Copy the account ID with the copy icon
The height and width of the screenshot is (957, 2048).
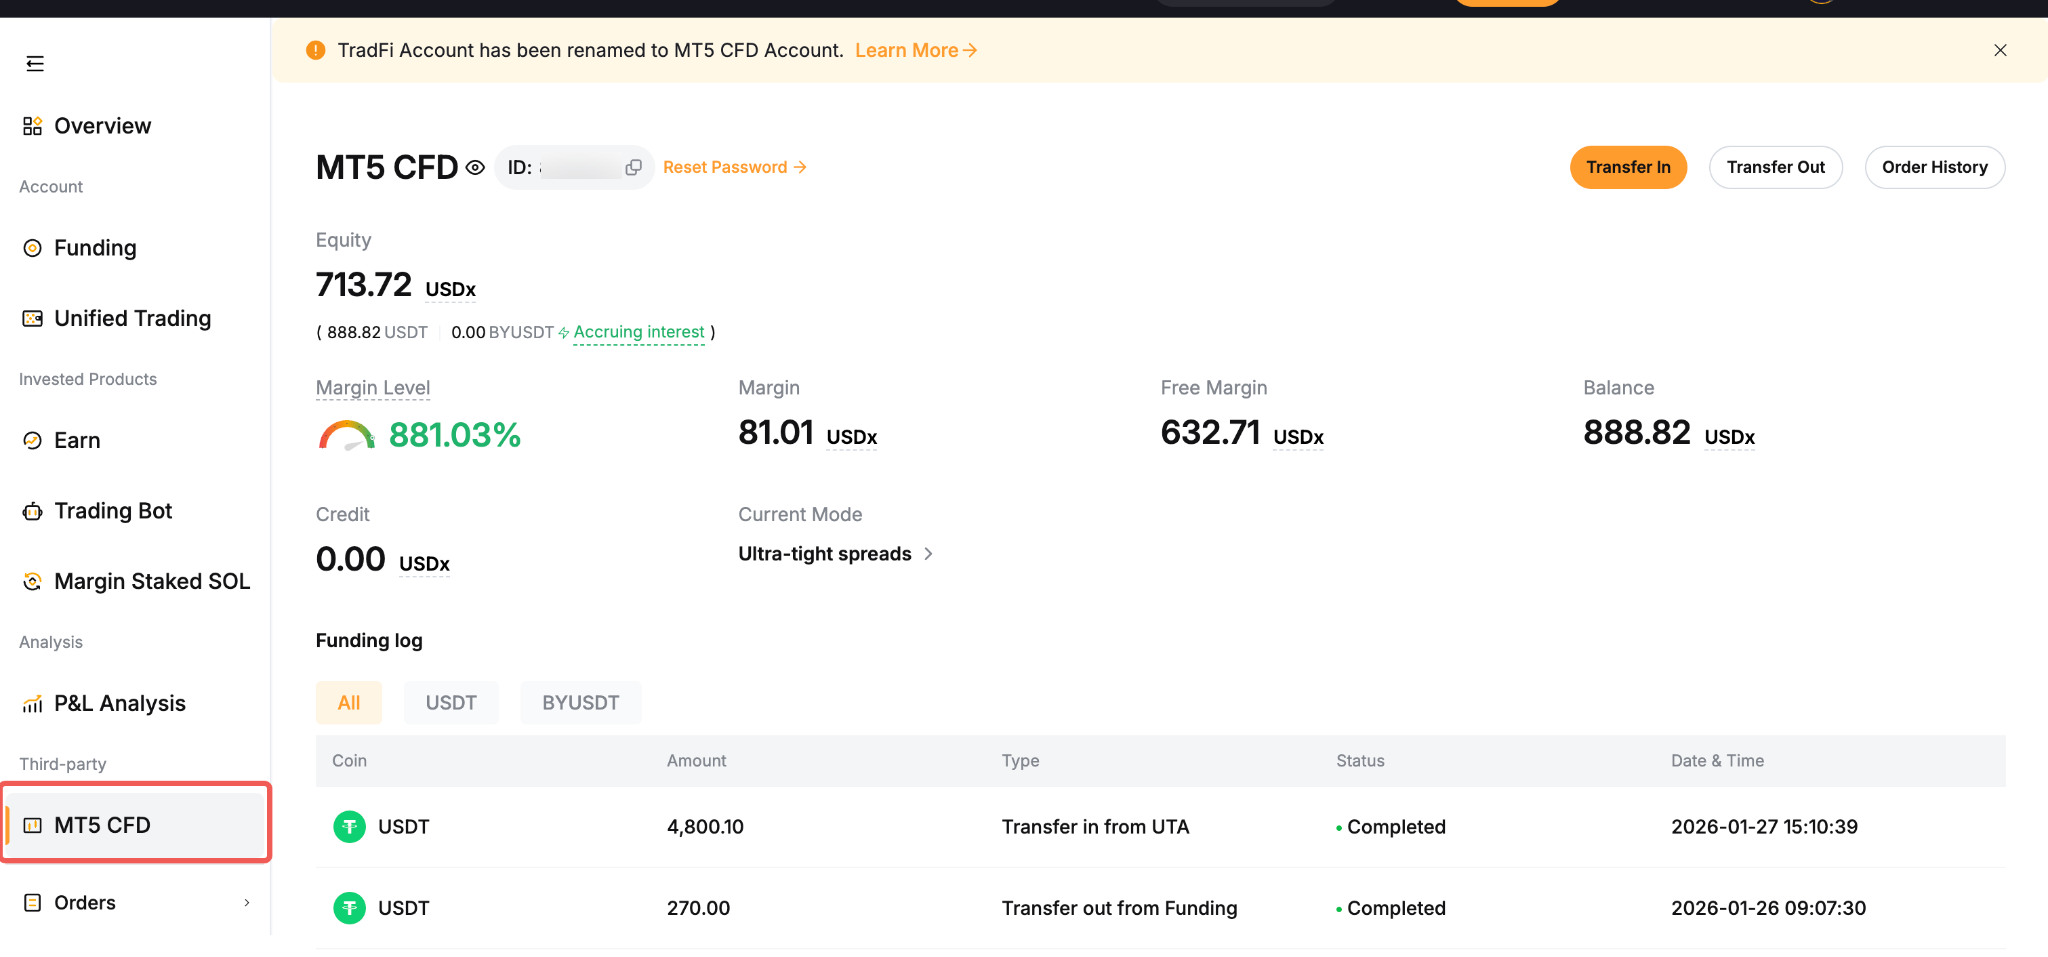click(633, 168)
